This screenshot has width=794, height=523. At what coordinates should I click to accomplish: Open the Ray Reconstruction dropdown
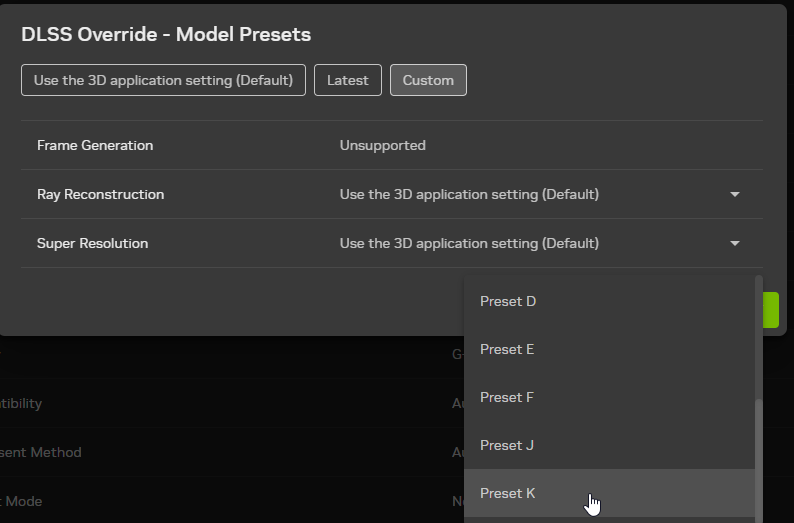click(x=541, y=194)
